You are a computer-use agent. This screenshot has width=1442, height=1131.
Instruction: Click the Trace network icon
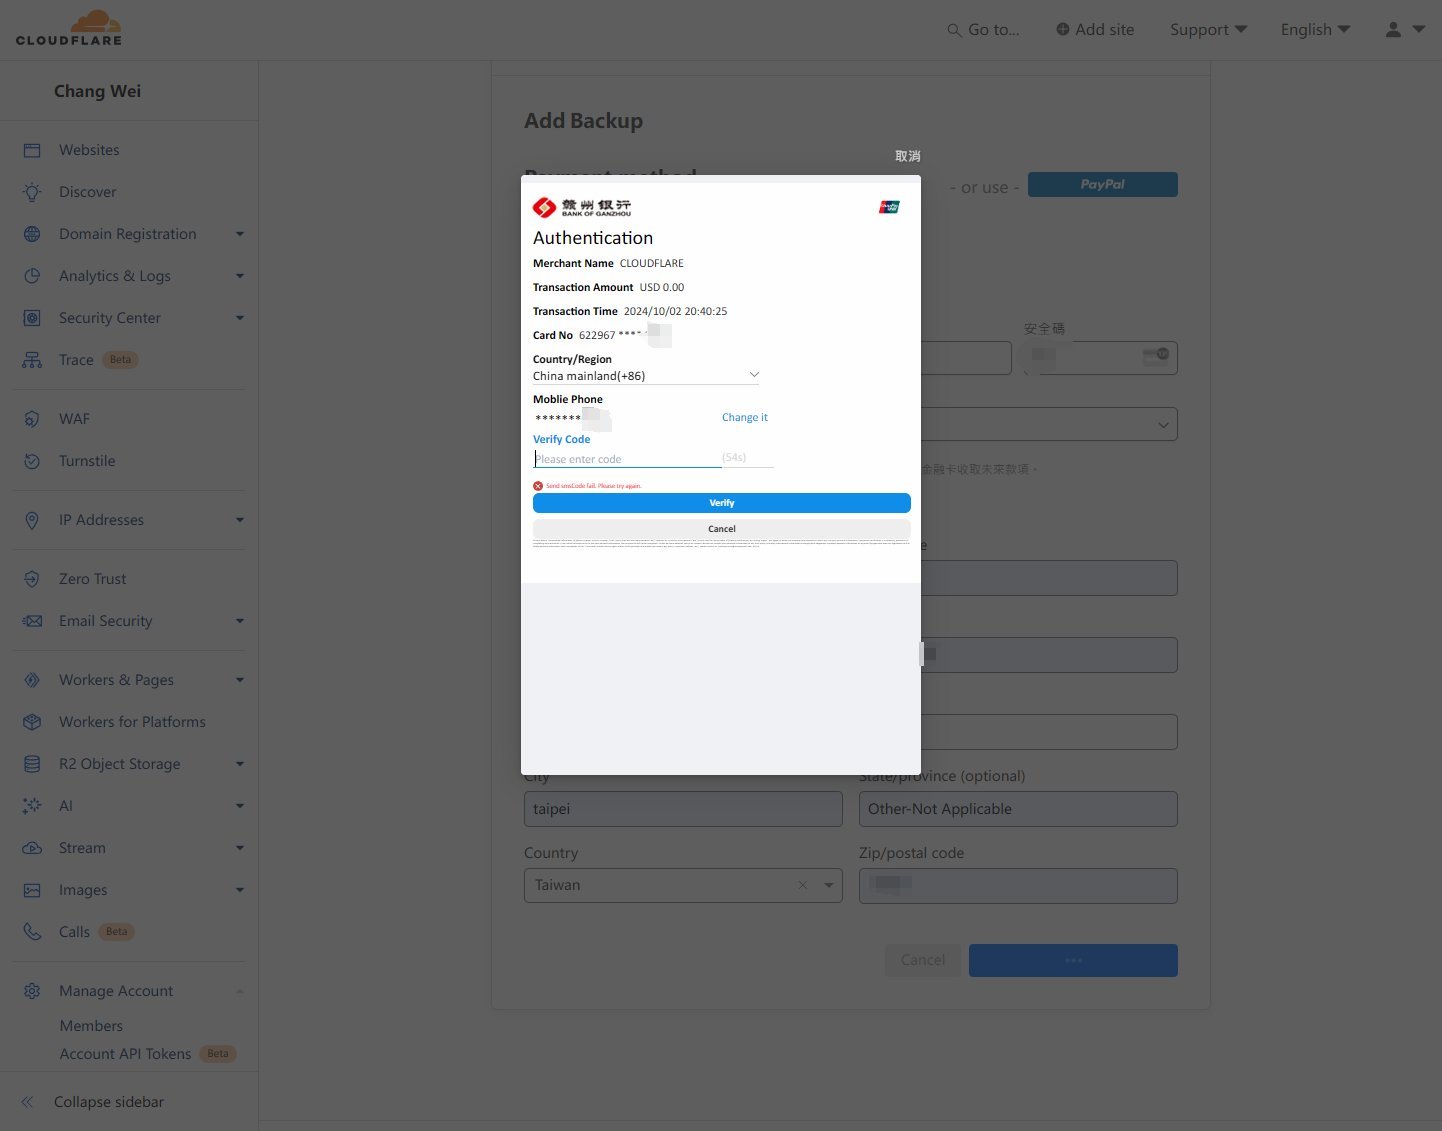pyautogui.click(x=32, y=360)
